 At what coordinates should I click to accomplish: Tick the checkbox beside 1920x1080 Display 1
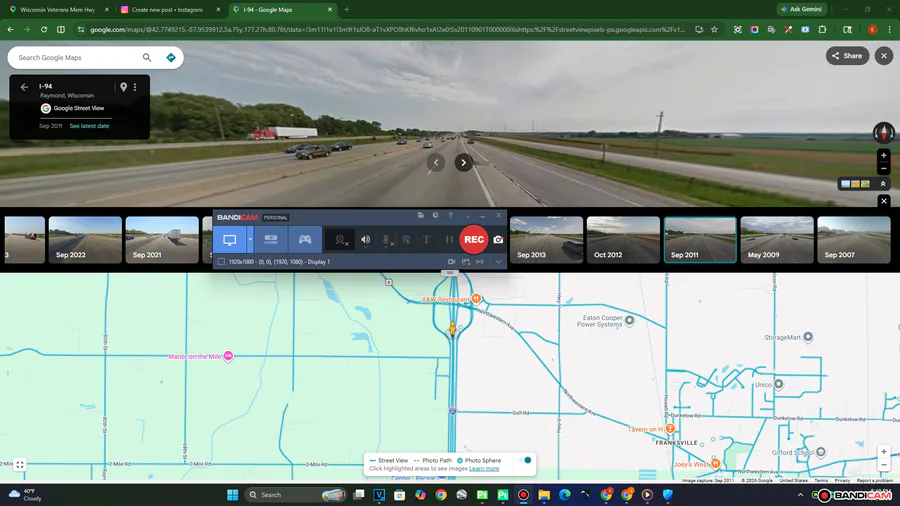(x=221, y=262)
